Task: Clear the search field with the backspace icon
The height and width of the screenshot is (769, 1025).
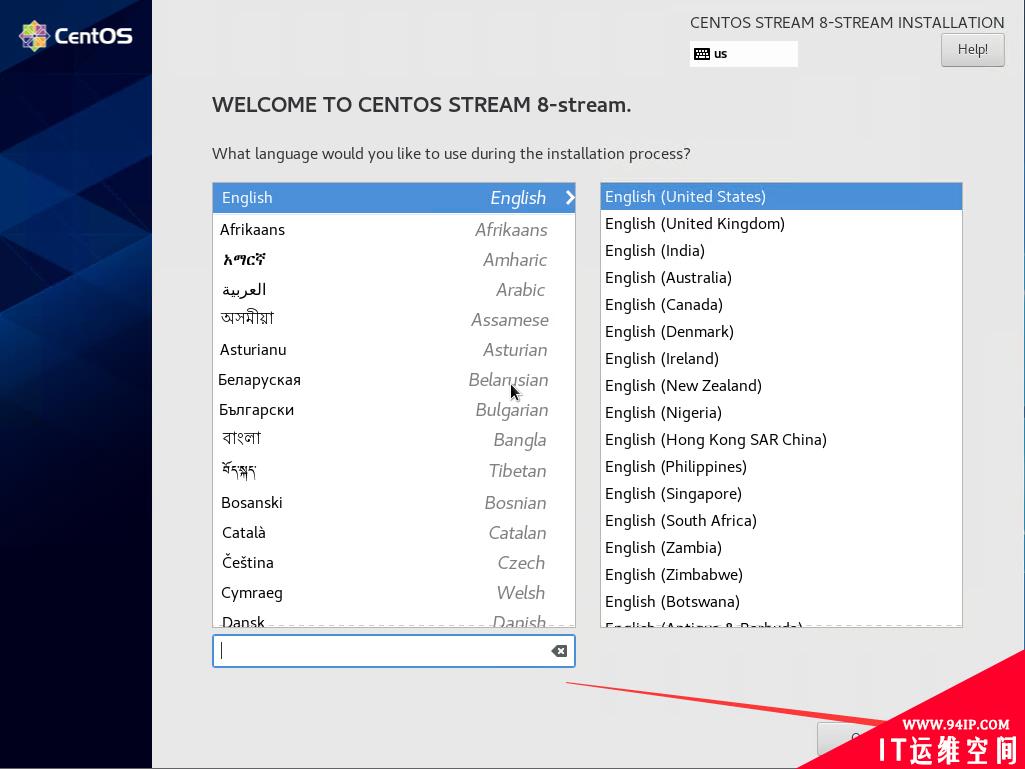Action: tap(559, 651)
